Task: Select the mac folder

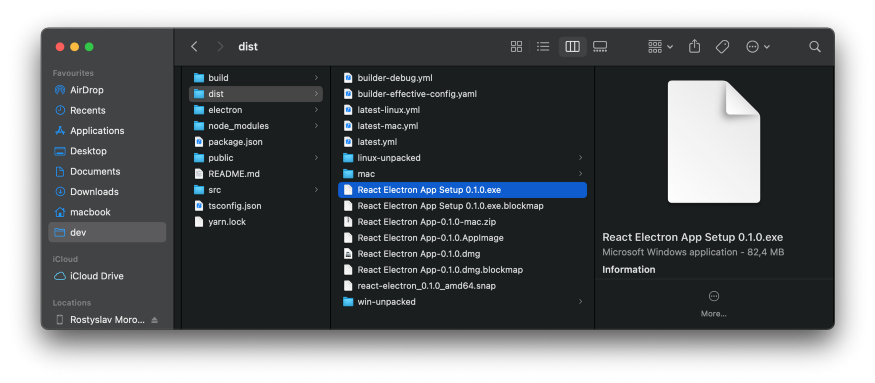Action: 462,174
